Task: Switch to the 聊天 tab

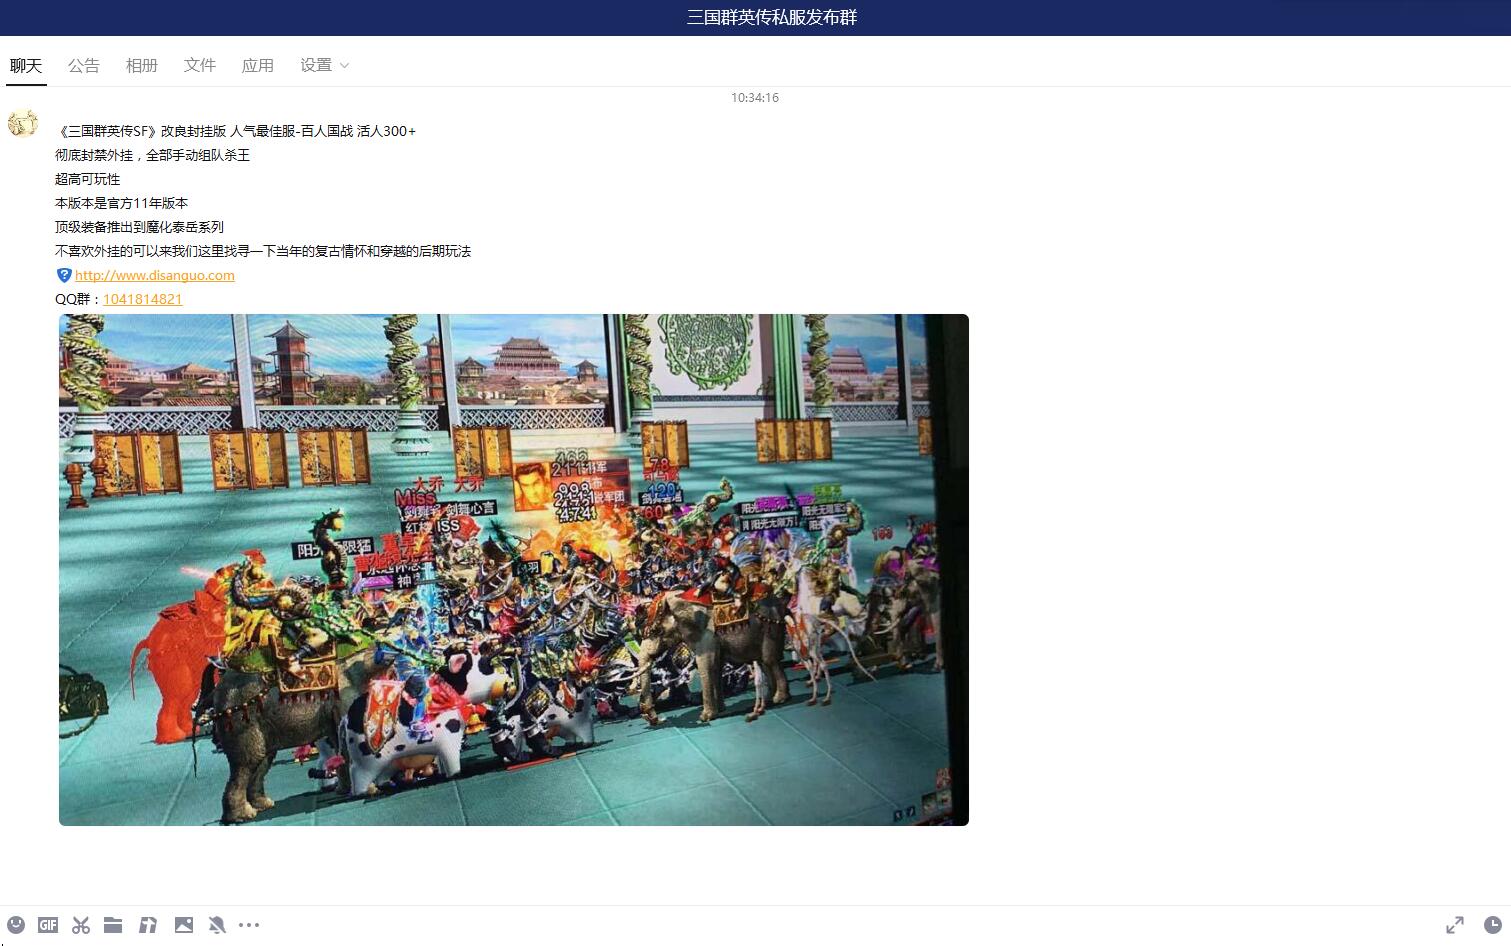Action: click(26, 65)
